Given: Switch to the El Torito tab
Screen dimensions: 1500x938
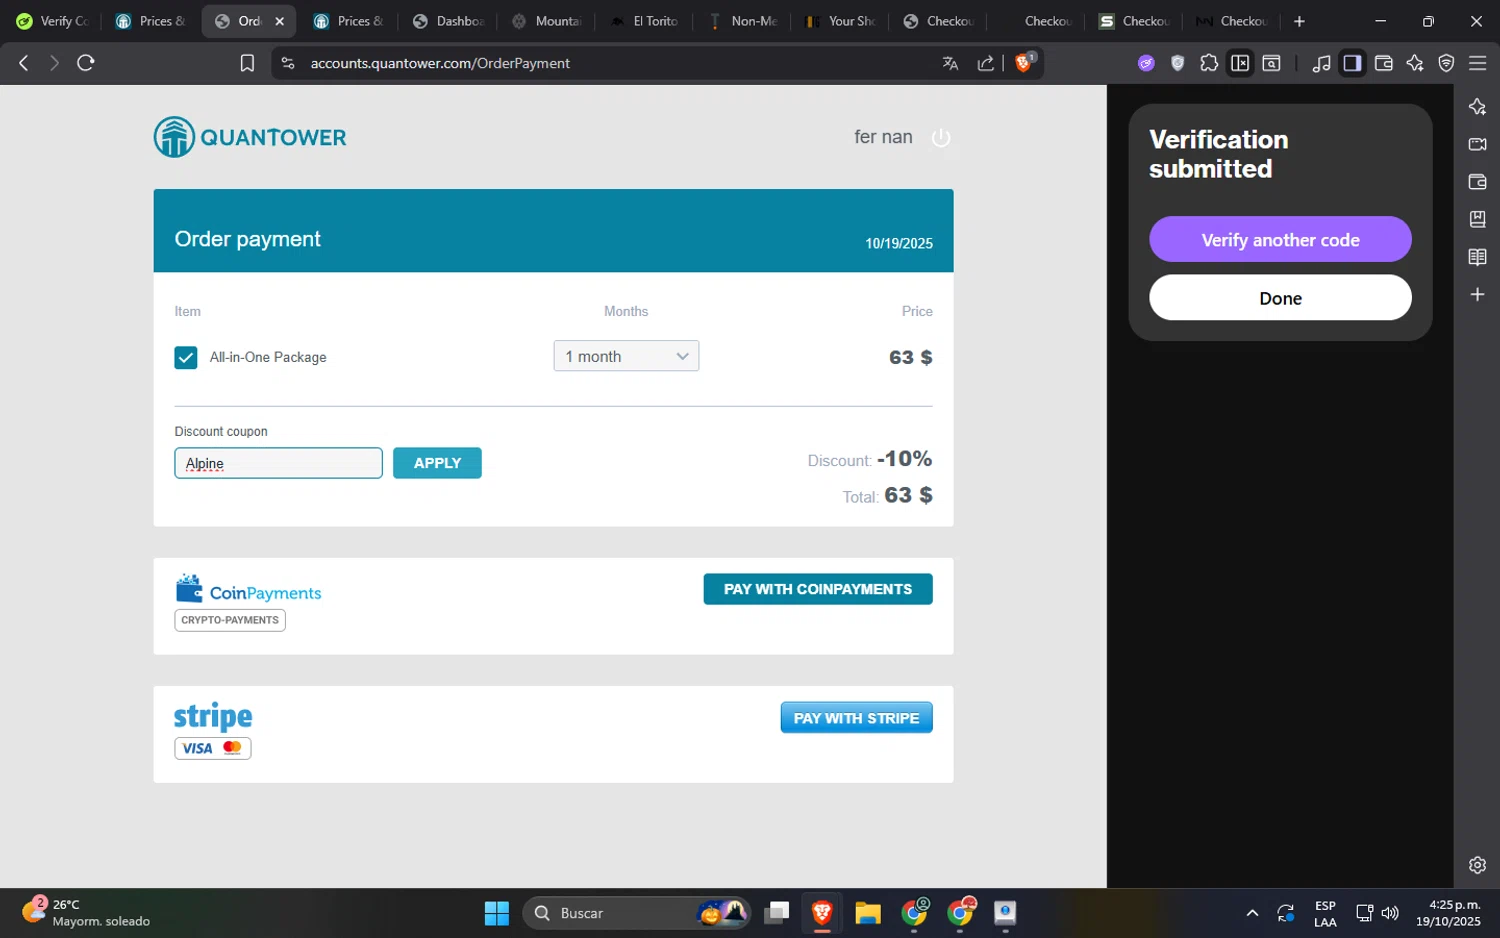Looking at the screenshot, I should [x=645, y=21].
